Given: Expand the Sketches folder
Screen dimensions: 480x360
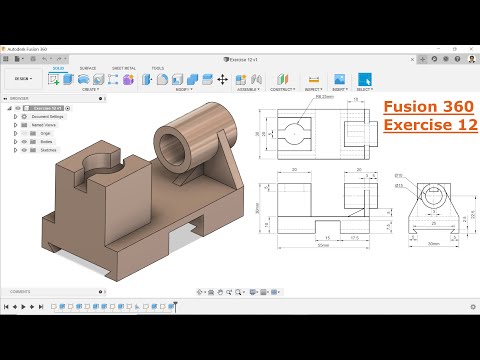Looking at the screenshot, I should 15,150.
